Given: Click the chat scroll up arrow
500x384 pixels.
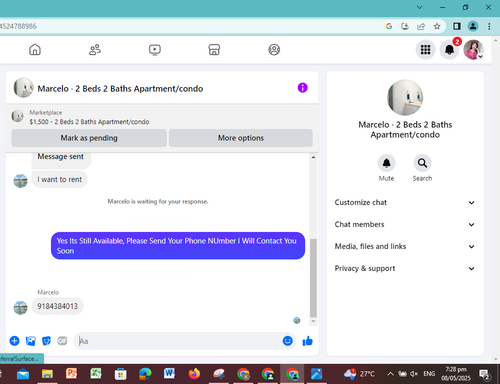Looking at the screenshot, I should pyautogui.click(x=313, y=157).
